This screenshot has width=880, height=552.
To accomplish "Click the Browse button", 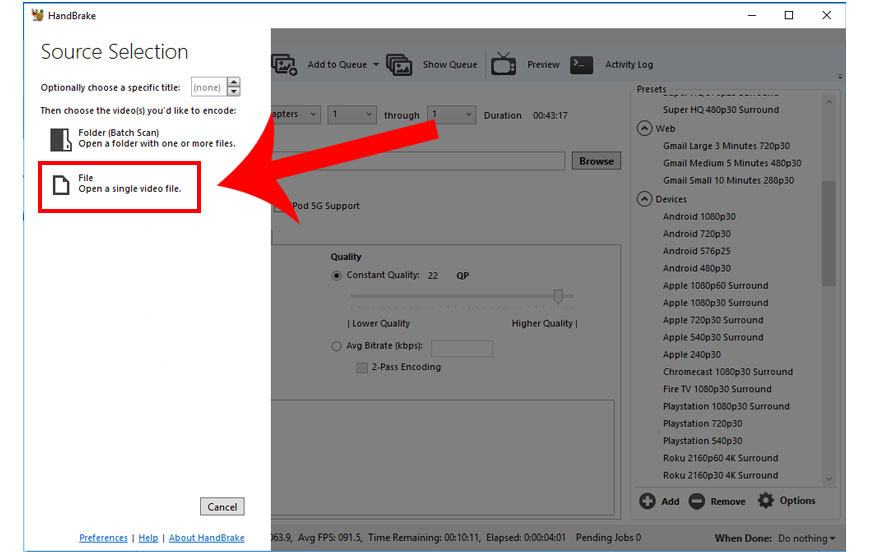I will pyautogui.click(x=596, y=161).
